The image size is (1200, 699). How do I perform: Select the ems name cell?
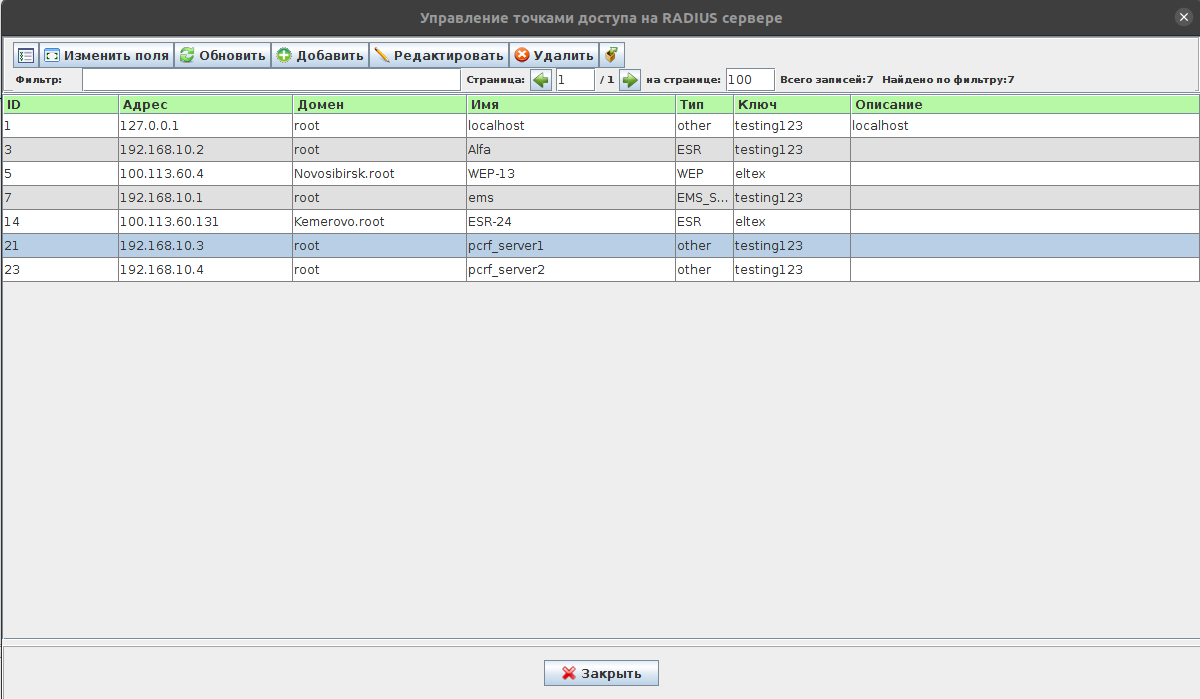coord(571,198)
